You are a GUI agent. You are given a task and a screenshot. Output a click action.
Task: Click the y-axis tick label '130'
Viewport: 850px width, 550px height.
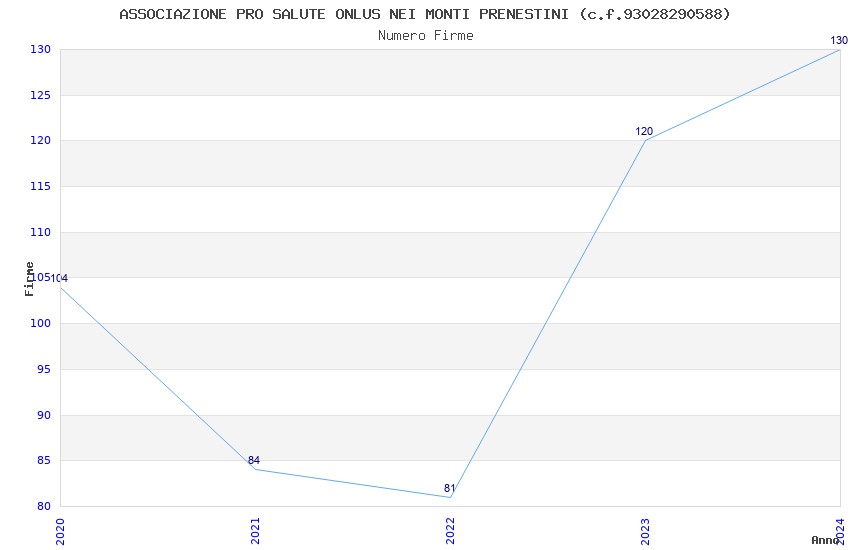click(41, 49)
